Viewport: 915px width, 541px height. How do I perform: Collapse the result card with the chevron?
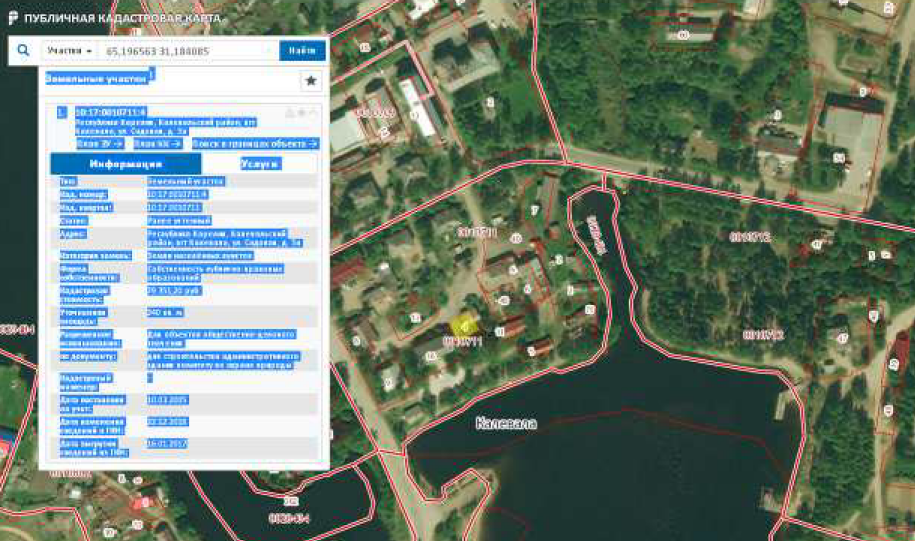(x=313, y=112)
